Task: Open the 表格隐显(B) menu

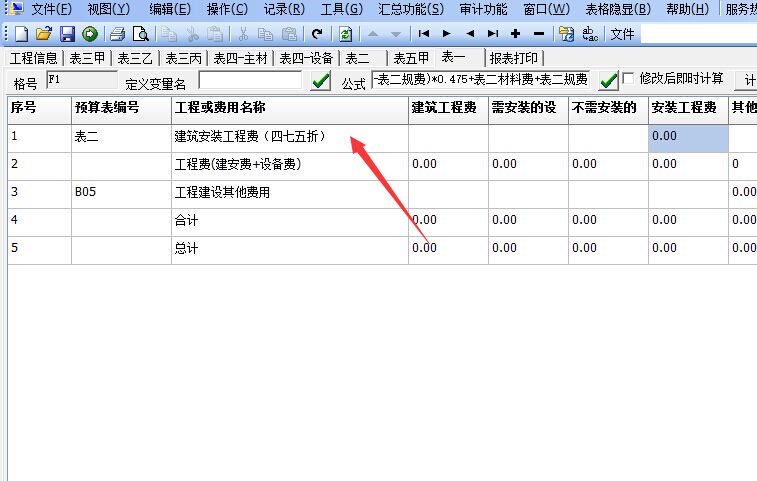Action: [x=618, y=9]
